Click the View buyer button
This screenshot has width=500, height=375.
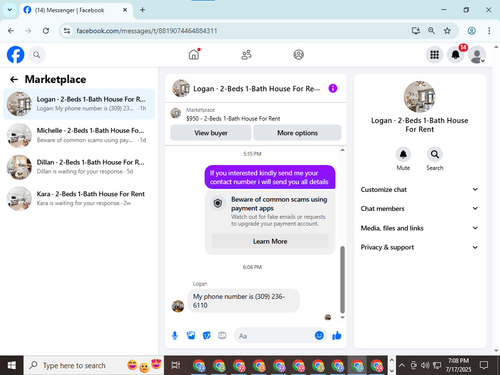pos(211,133)
